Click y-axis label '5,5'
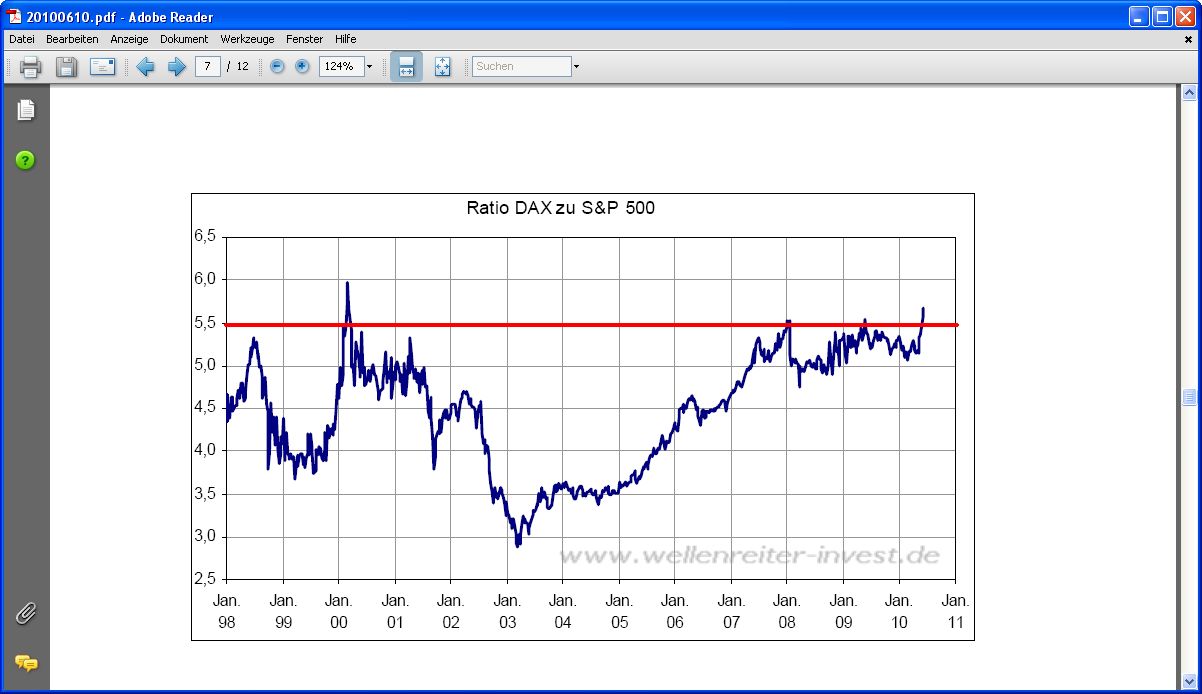 tap(205, 322)
